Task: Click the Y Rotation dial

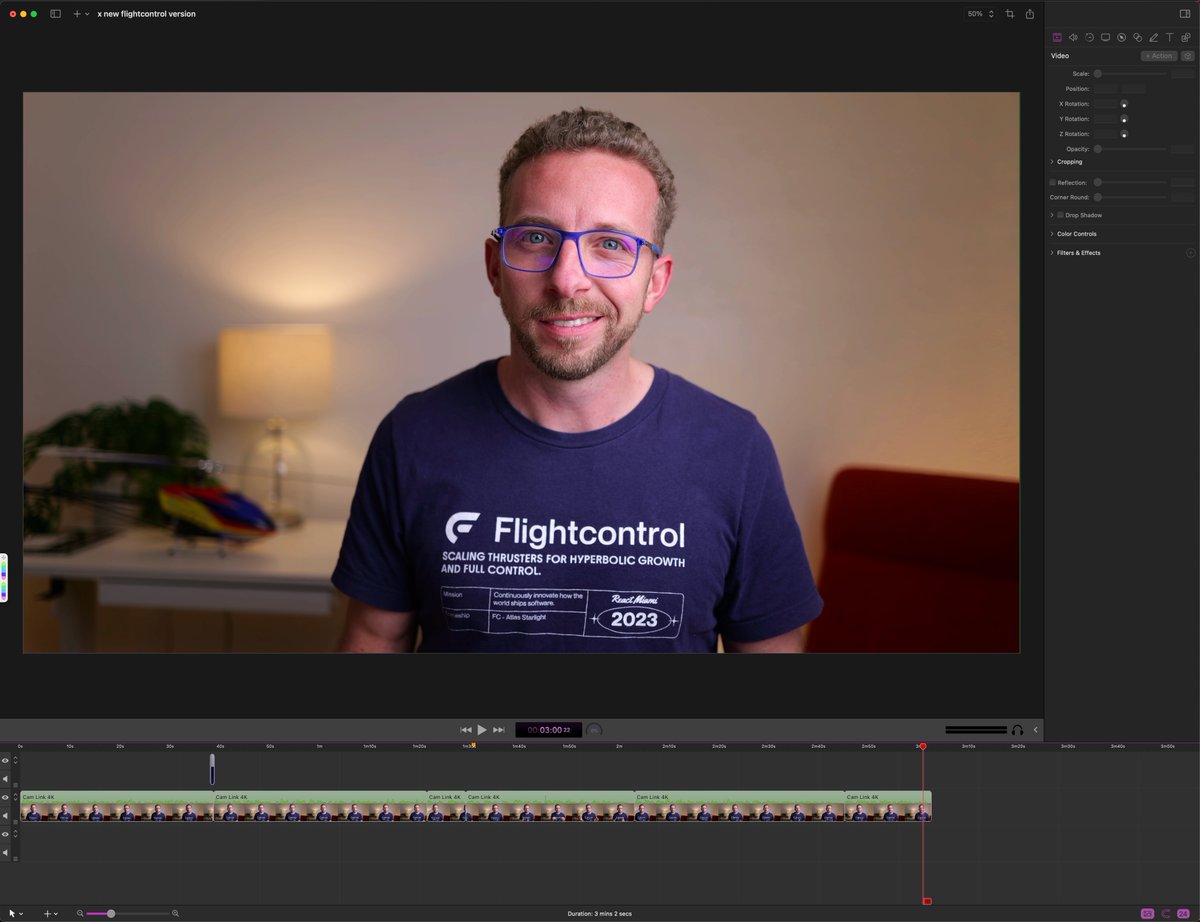Action: pyautogui.click(x=1124, y=119)
